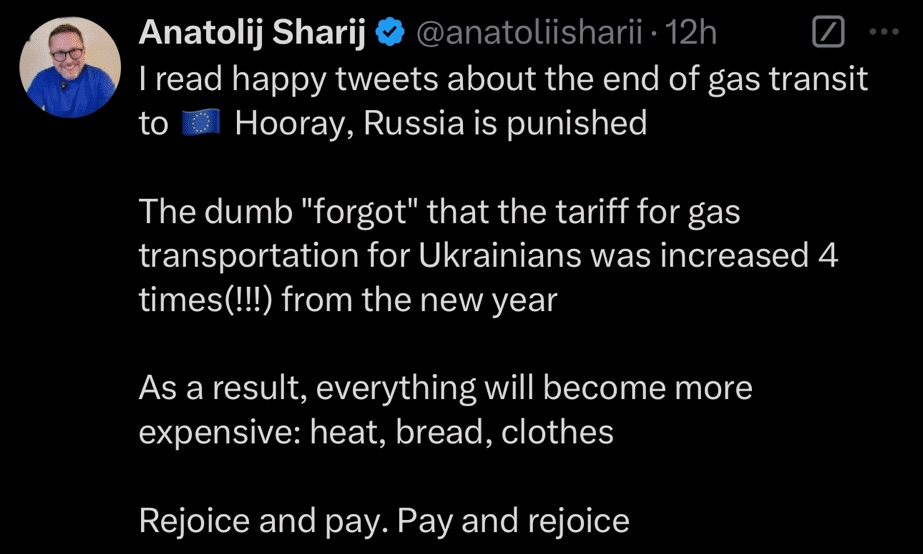Open Anatolij Sharij's profile picture
The image size is (923, 554).
70,68
